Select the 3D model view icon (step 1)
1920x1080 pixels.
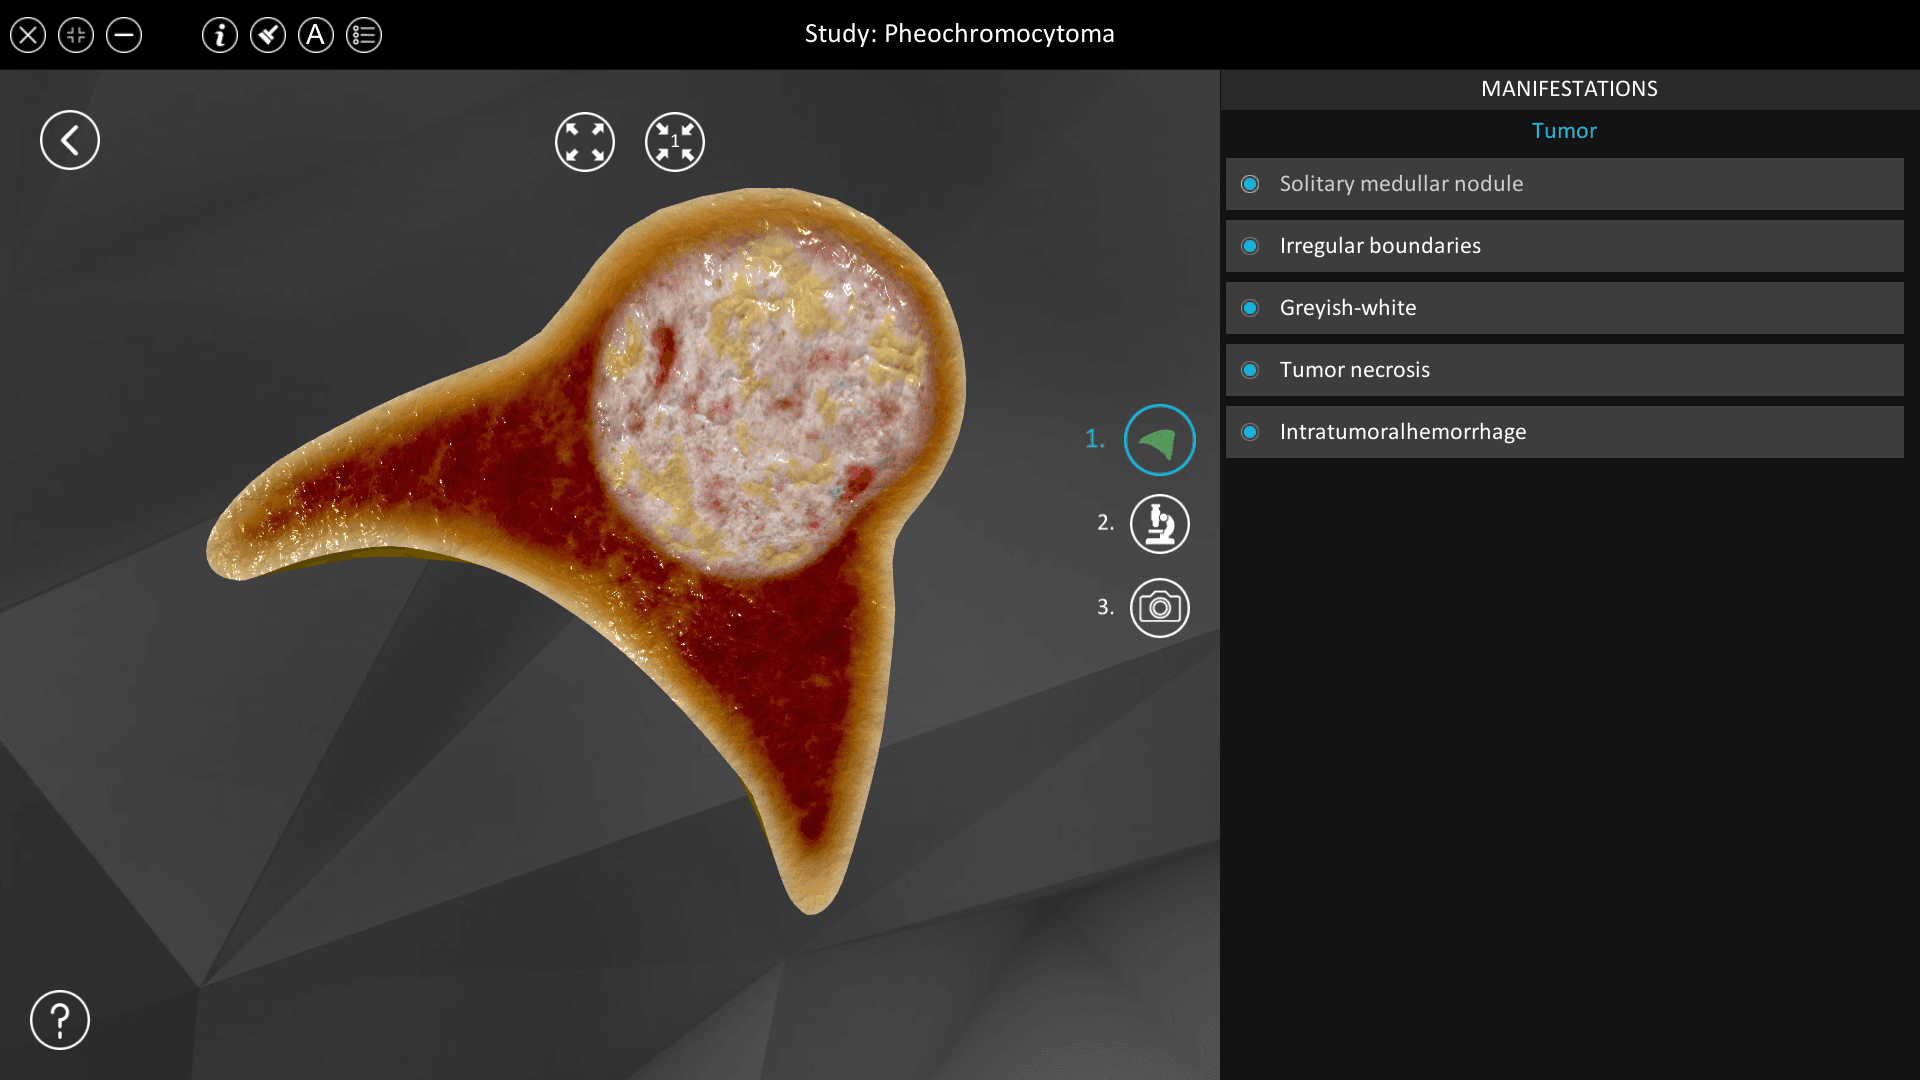(x=1160, y=440)
